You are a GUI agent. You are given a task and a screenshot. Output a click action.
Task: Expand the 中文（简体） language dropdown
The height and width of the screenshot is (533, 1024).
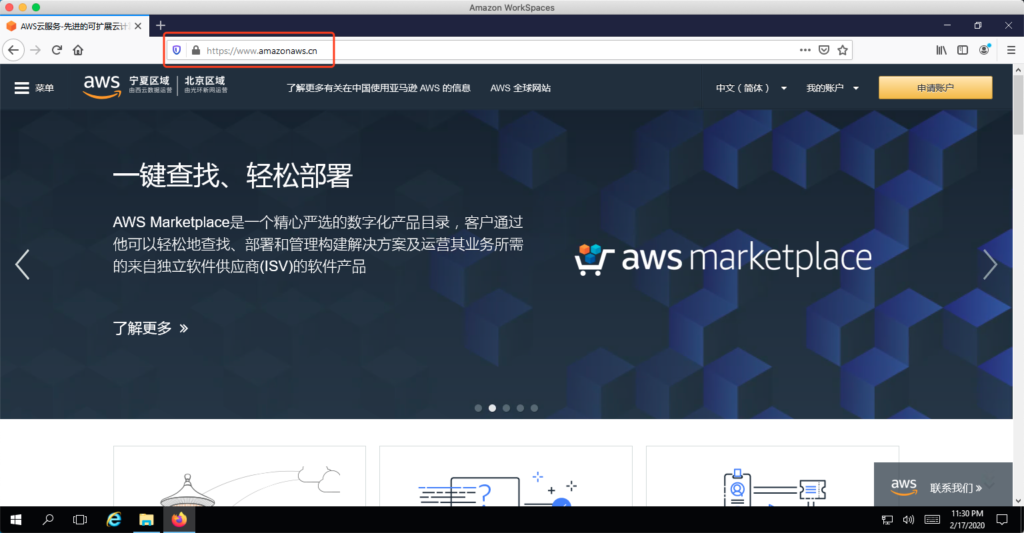(x=751, y=88)
